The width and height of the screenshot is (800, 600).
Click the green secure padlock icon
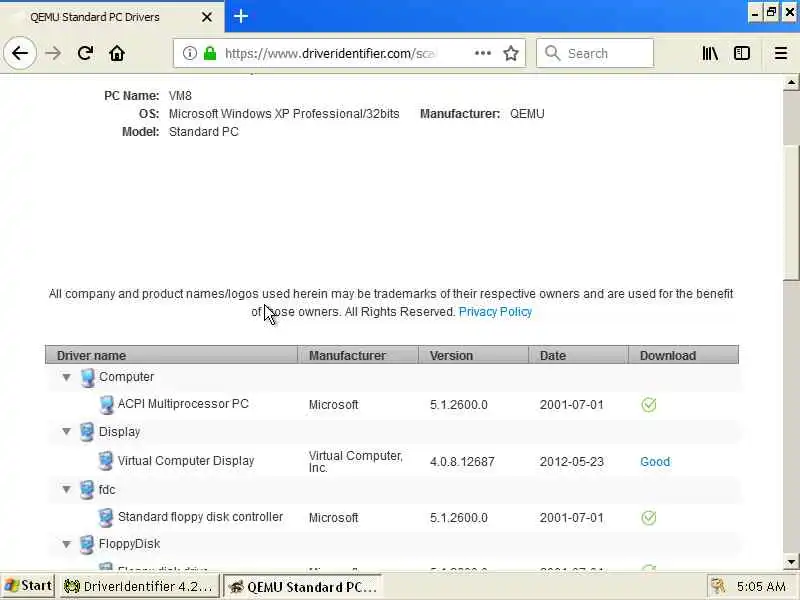pos(210,53)
